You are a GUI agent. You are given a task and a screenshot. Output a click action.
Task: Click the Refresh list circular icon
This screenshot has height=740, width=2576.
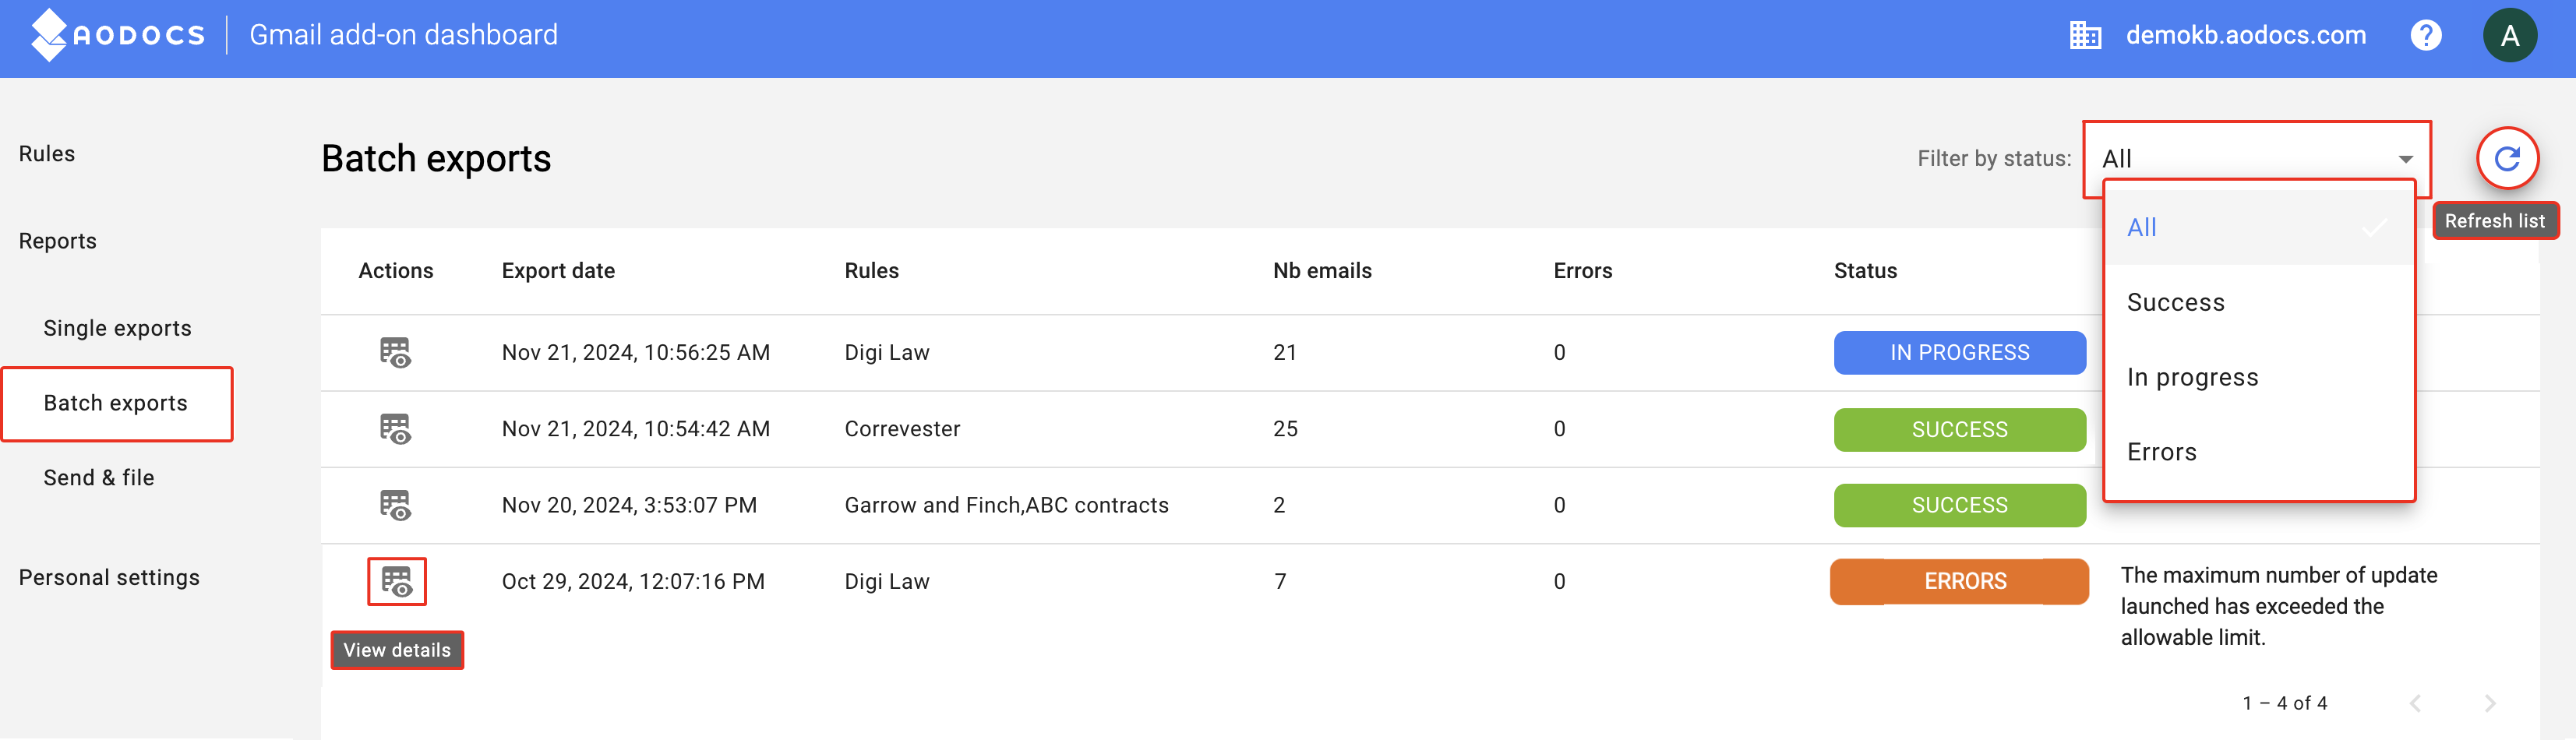(x=2506, y=158)
